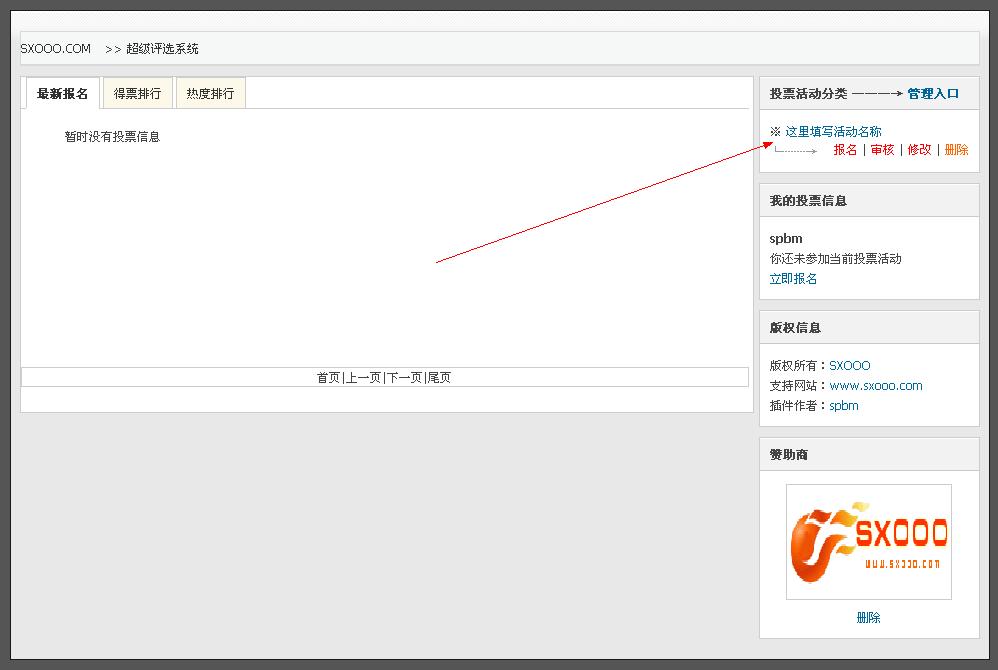Screen dimensions: 998x670
Task: Click the red 修改 link
Action: 919,150
